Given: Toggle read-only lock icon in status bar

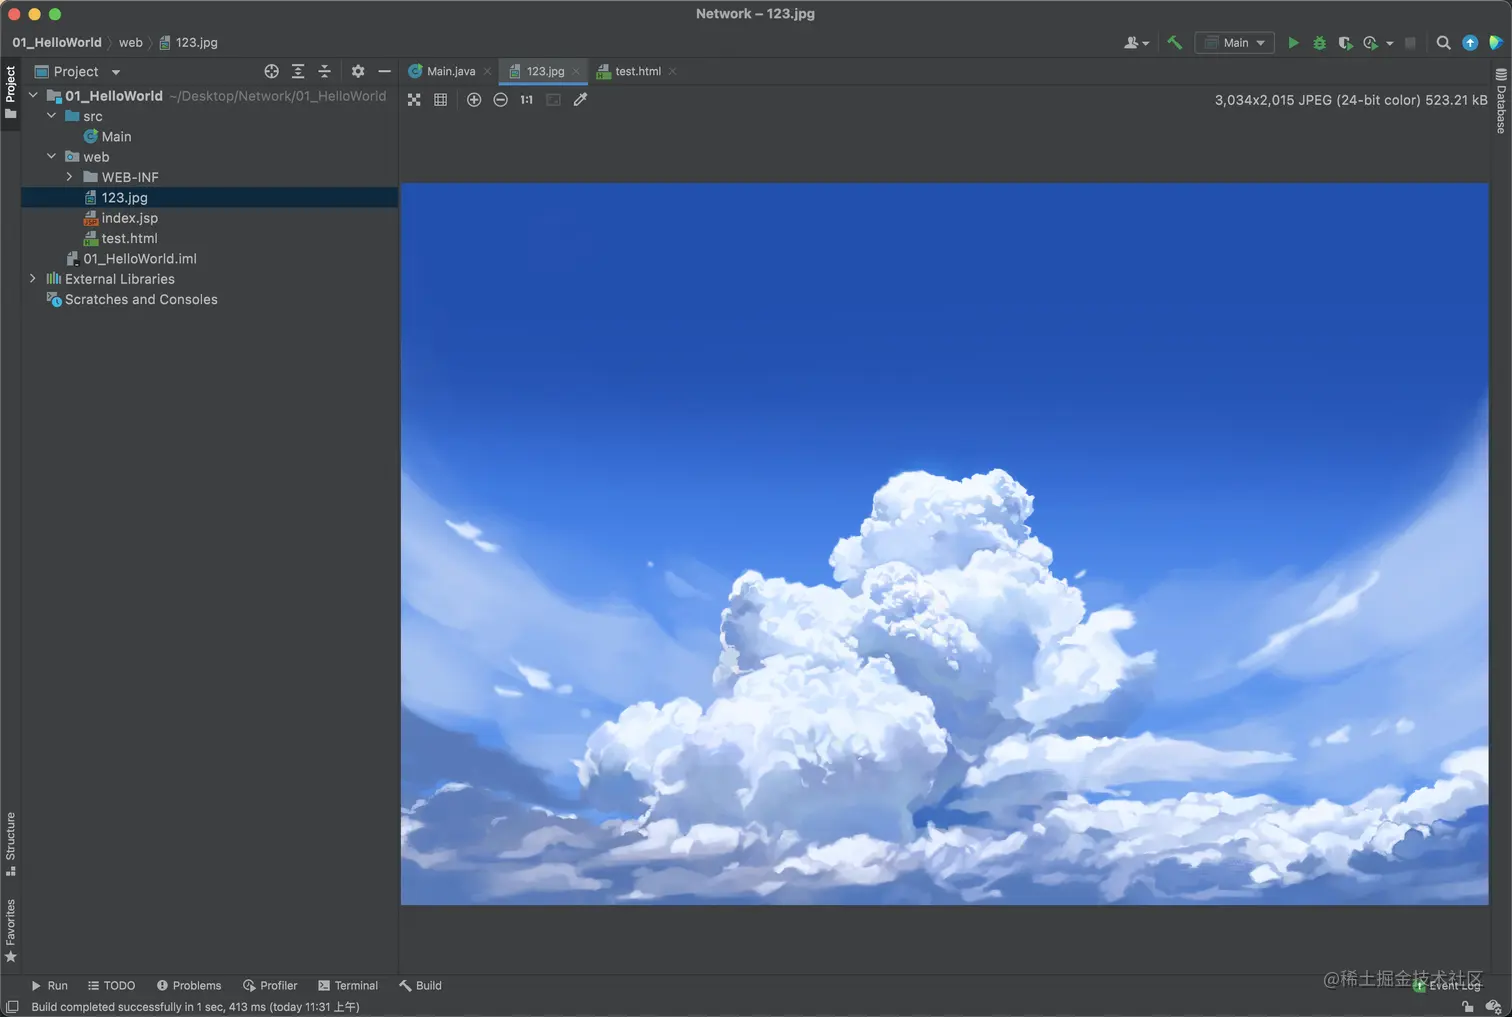Looking at the screenshot, I should [1467, 1007].
